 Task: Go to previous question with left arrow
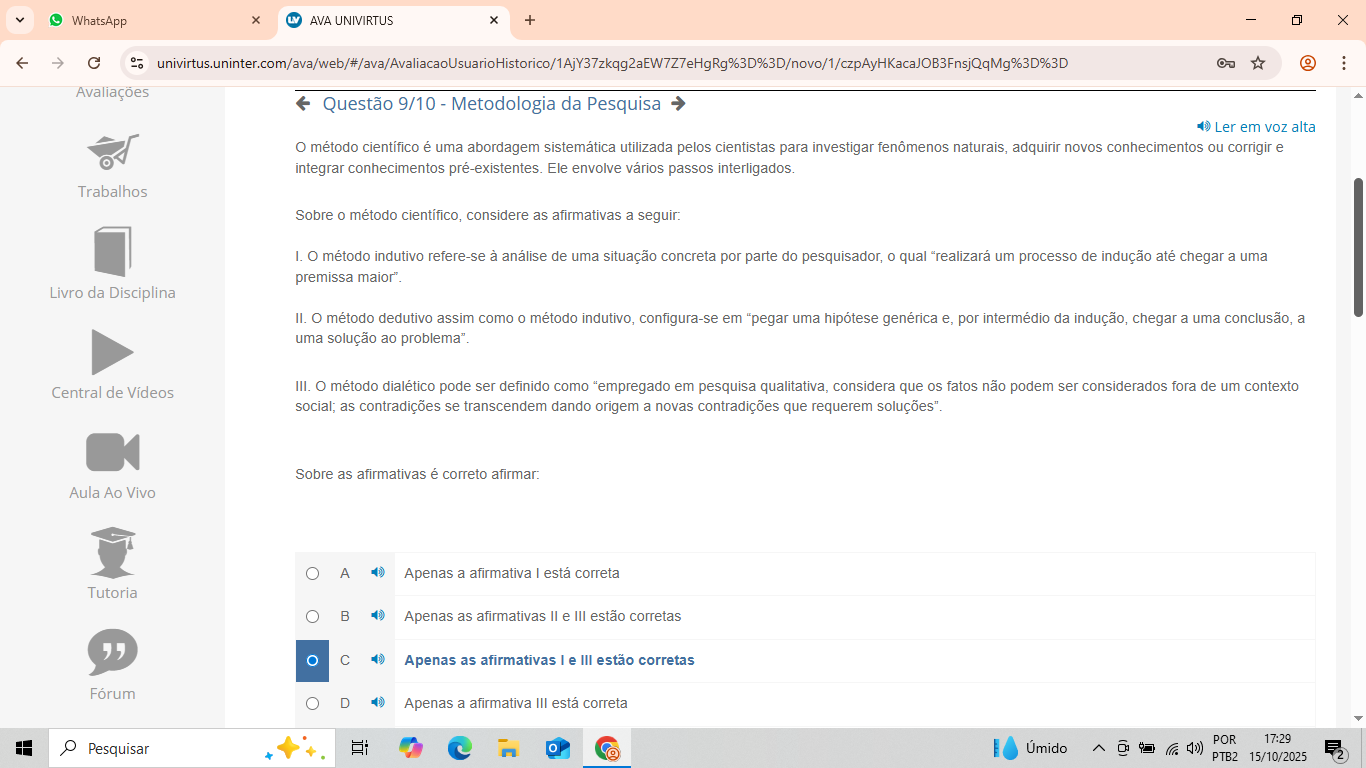click(303, 104)
